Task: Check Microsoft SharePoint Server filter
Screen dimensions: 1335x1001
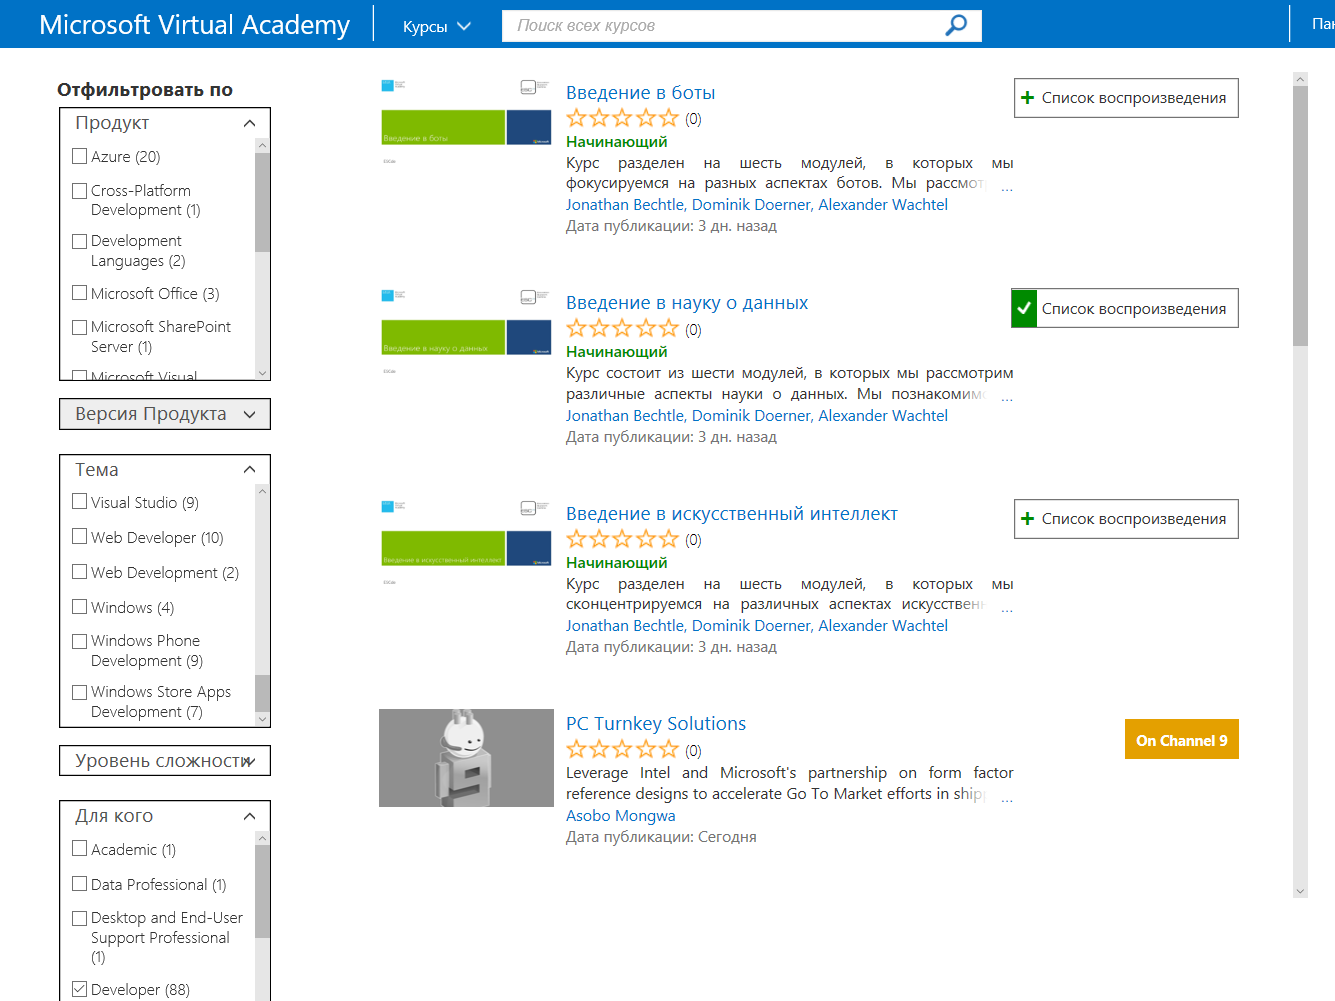Action: (80, 327)
